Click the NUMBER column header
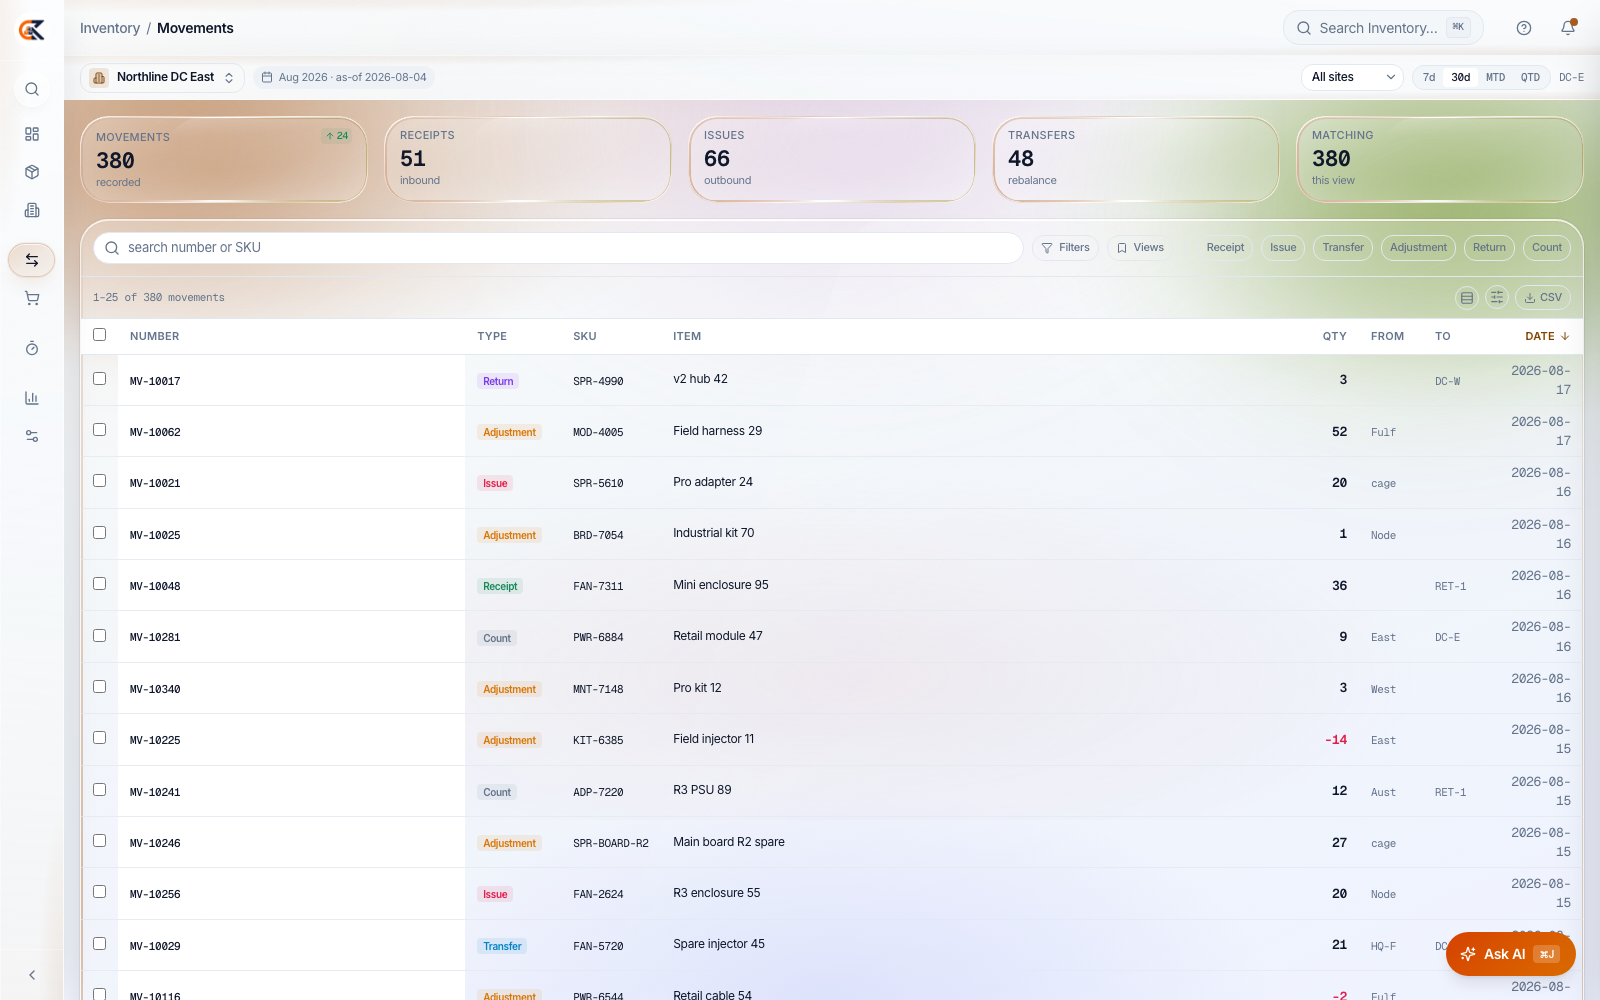 pos(155,336)
